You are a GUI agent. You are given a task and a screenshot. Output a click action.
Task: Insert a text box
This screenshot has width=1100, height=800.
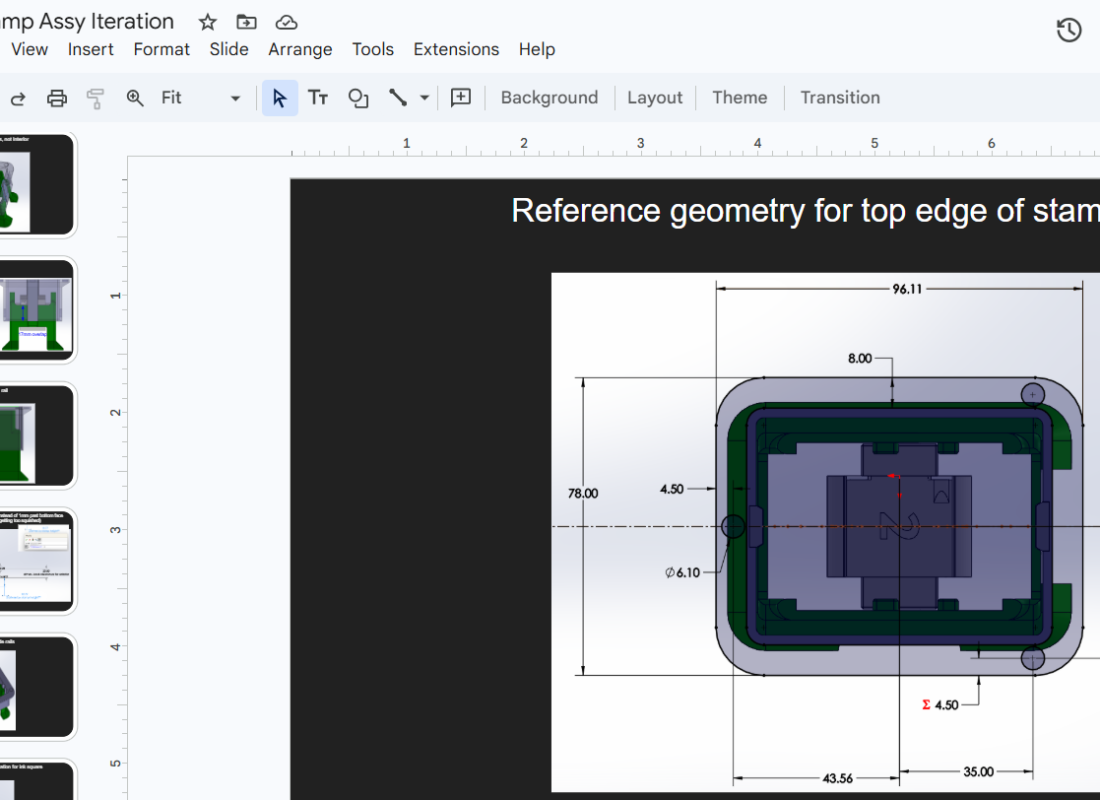[318, 98]
